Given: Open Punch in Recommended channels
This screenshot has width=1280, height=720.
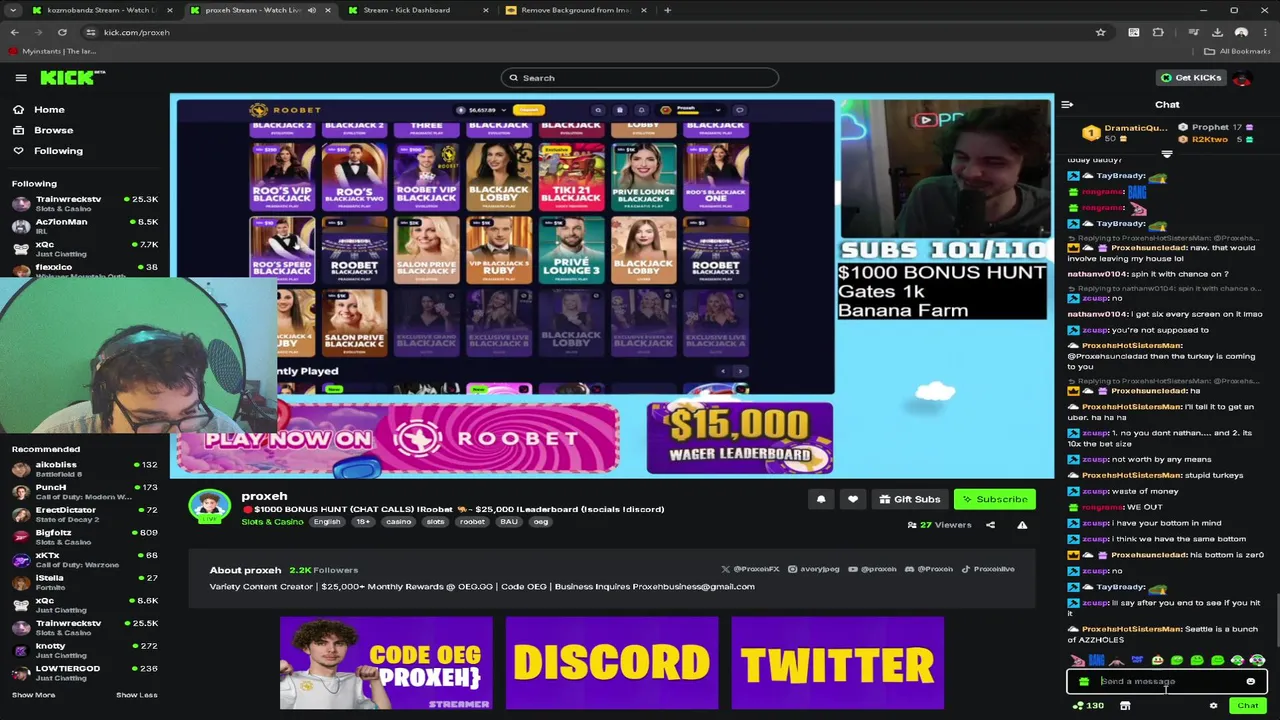Looking at the screenshot, I should click(x=85, y=491).
